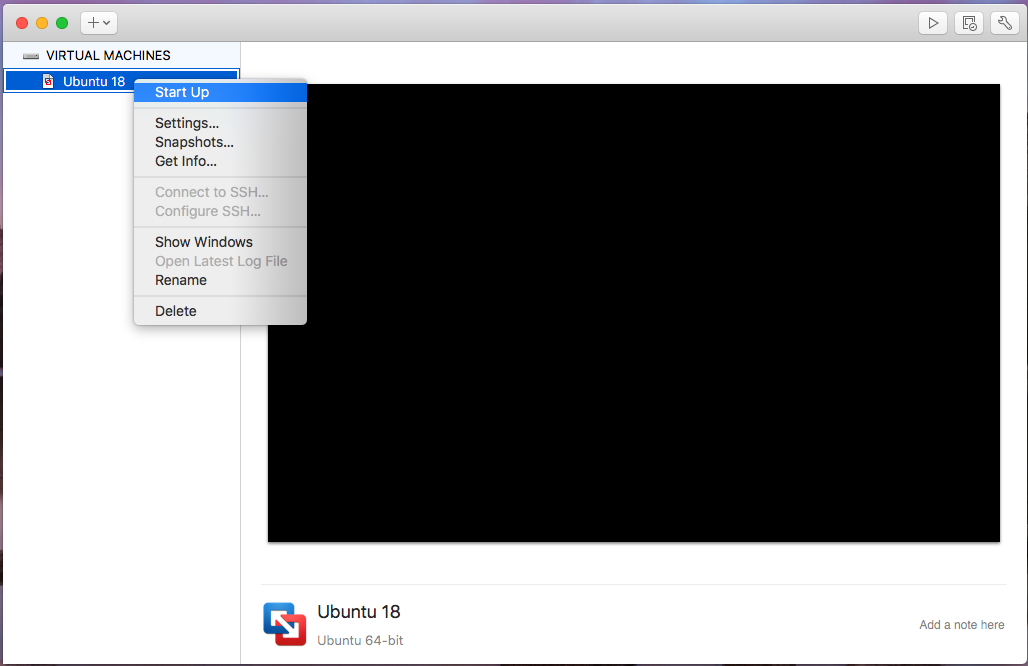The height and width of the screenshot is (666, 1028).
Task: Click the Add a note here field
Action: [961, 625]
